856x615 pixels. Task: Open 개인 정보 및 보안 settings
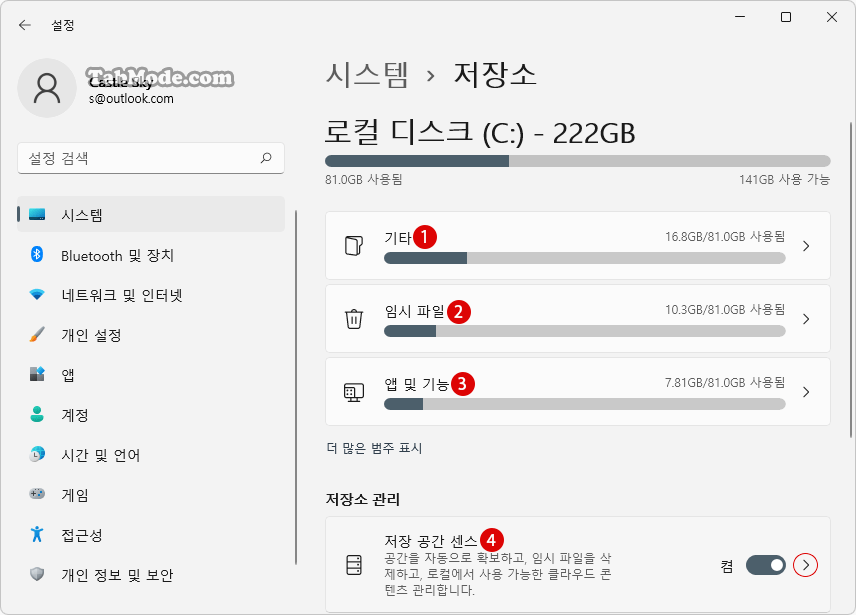click(151, 574)
